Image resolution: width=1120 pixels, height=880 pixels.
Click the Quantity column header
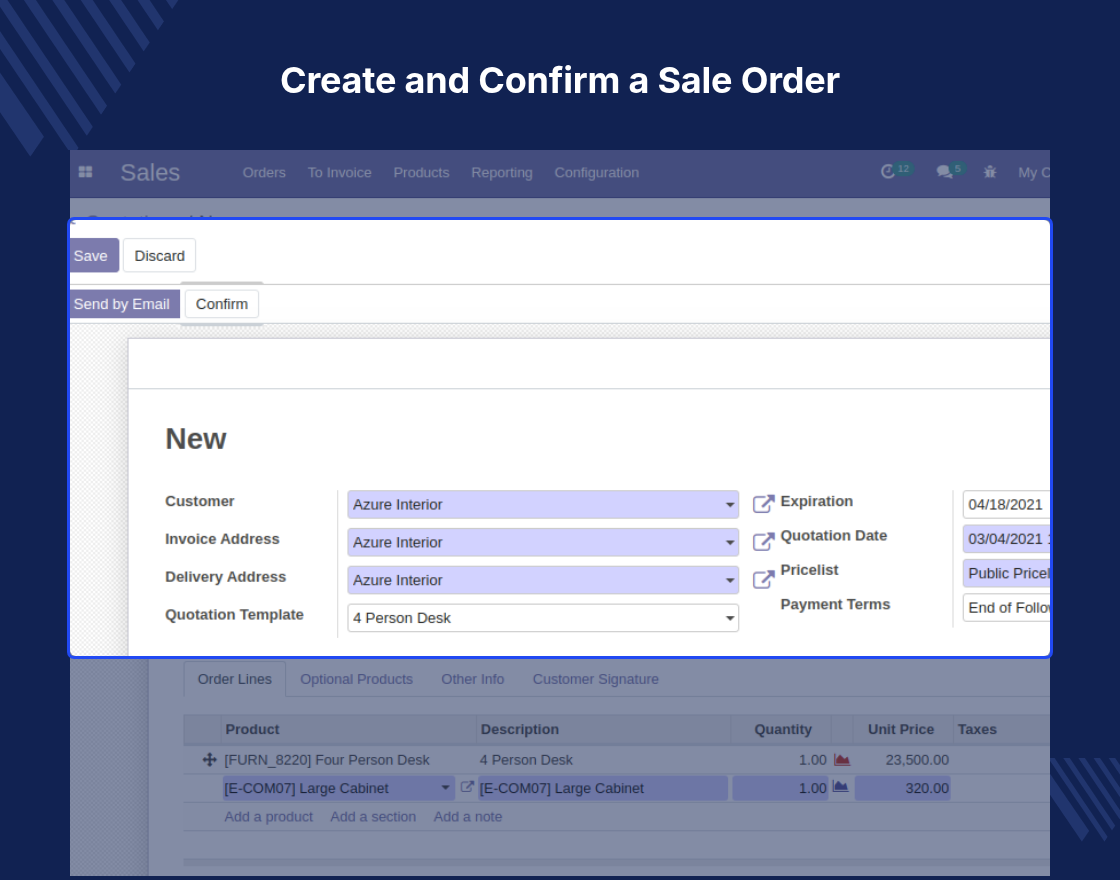pos(783,729)
